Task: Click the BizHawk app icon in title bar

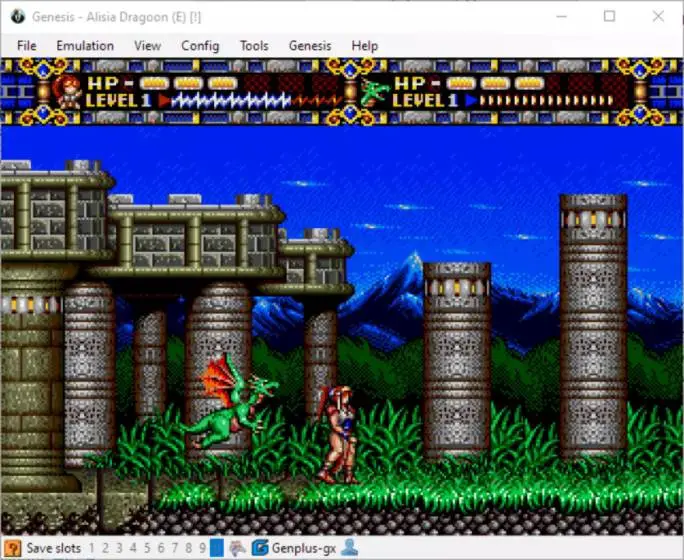Action: [18, 17]
